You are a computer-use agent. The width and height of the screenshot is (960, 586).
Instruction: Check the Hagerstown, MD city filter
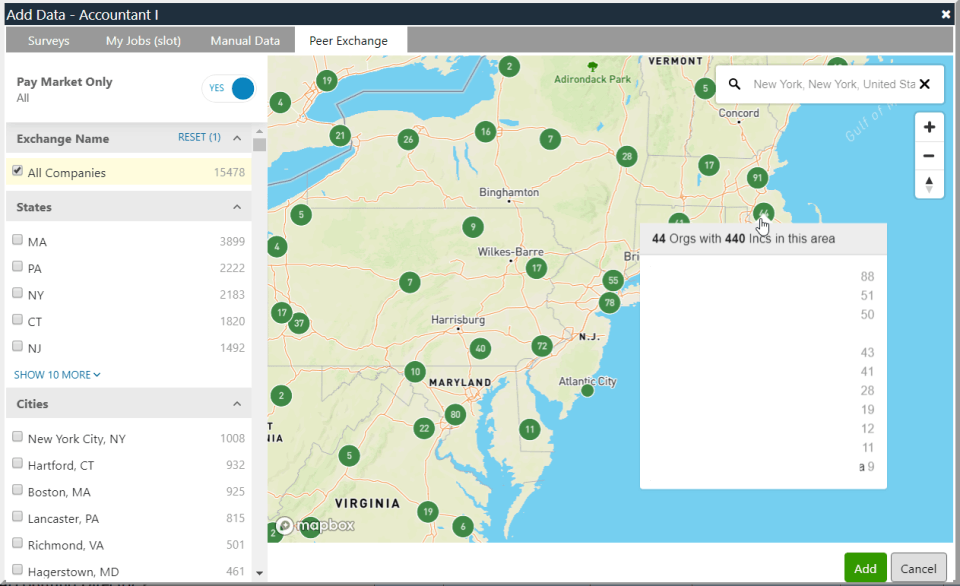17,569
